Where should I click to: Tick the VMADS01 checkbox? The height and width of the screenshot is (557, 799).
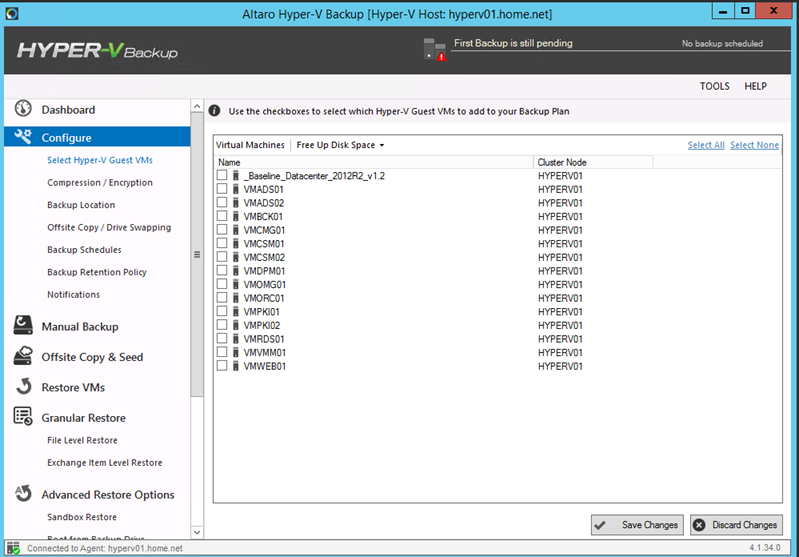pyautogui.click(x=222, y=189)
